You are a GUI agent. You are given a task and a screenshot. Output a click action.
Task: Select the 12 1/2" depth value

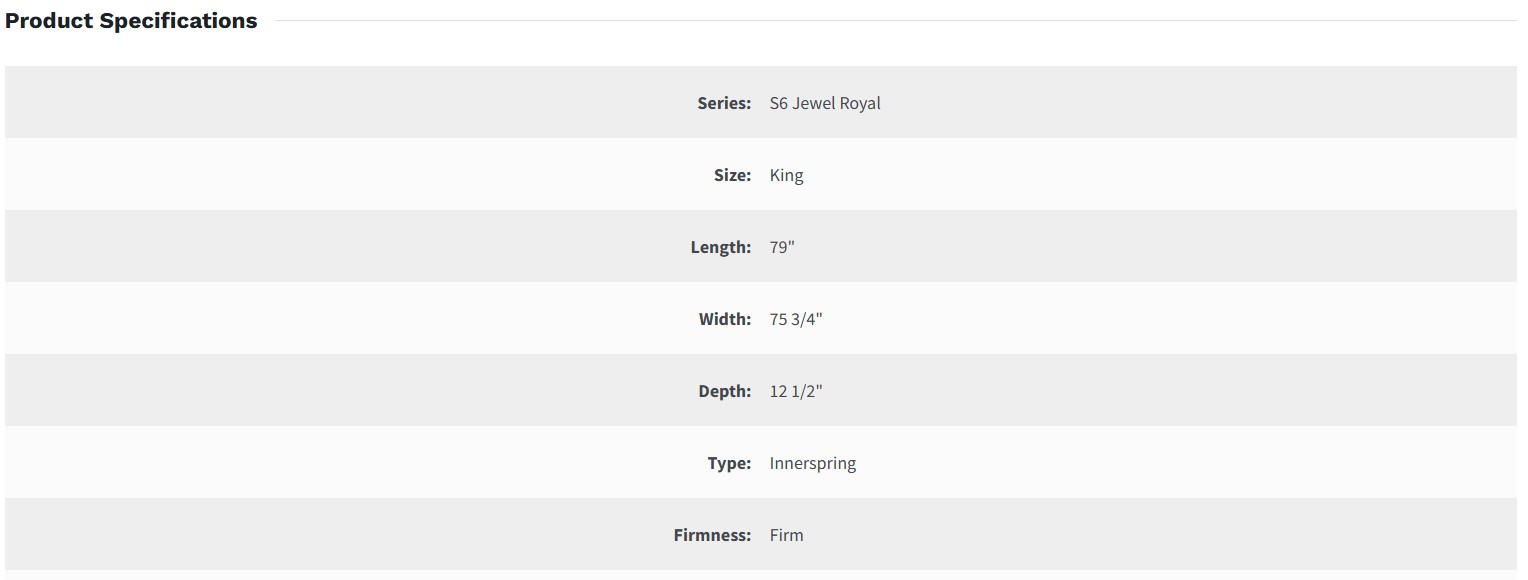[x=796, y=391]
